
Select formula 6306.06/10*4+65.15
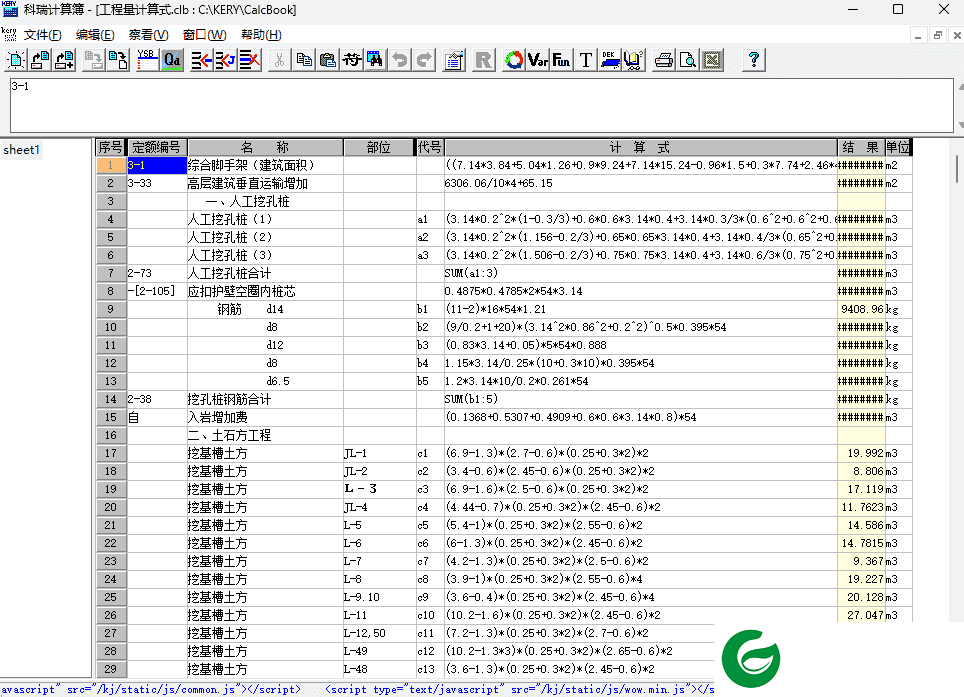641,183
